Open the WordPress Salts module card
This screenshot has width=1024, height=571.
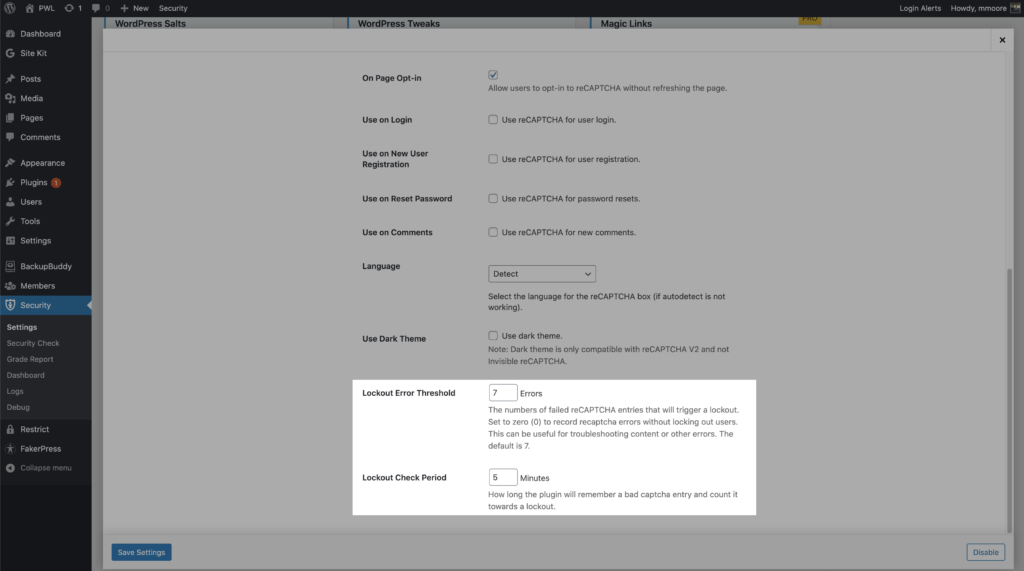219,23
